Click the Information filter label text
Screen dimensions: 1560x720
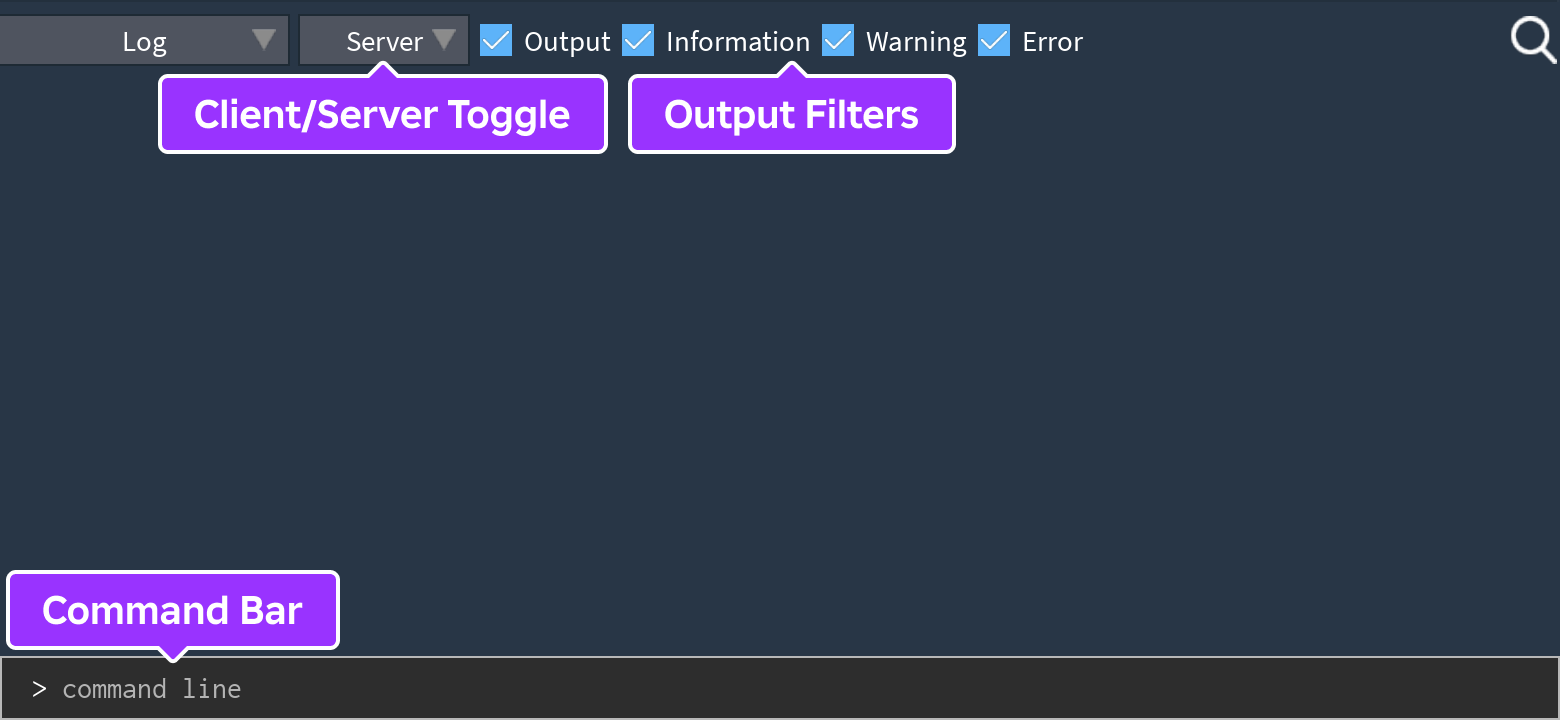(738, 42)
